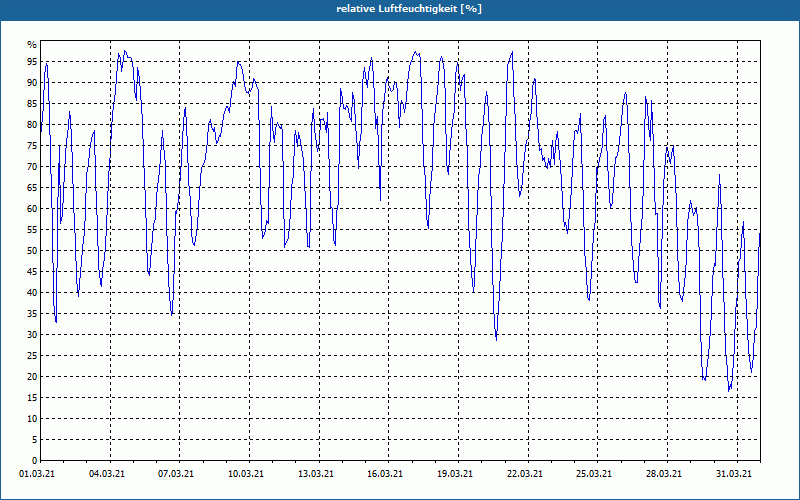Click the y-axis label '25'
Viewport: 800px width, 500px height.
coord(32,356)
